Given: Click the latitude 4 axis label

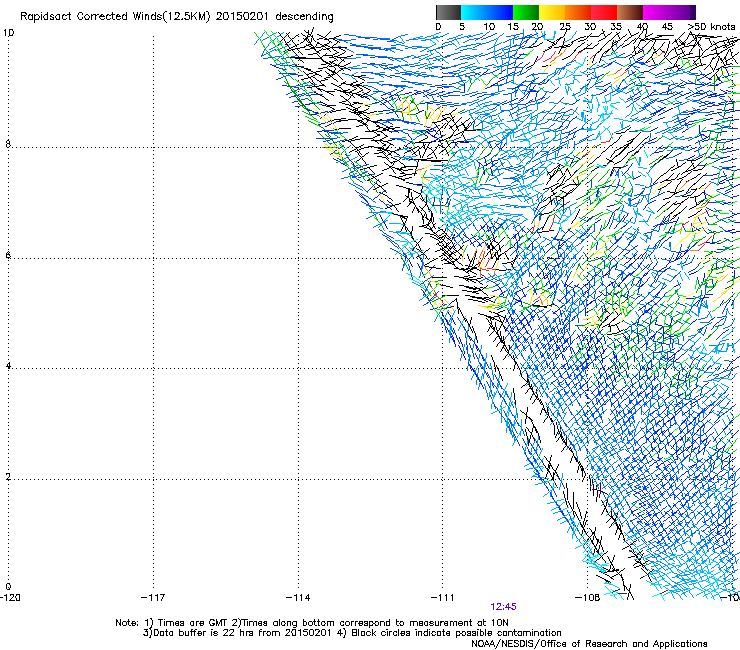Looking at the screenshot, I should click(8, 366).
